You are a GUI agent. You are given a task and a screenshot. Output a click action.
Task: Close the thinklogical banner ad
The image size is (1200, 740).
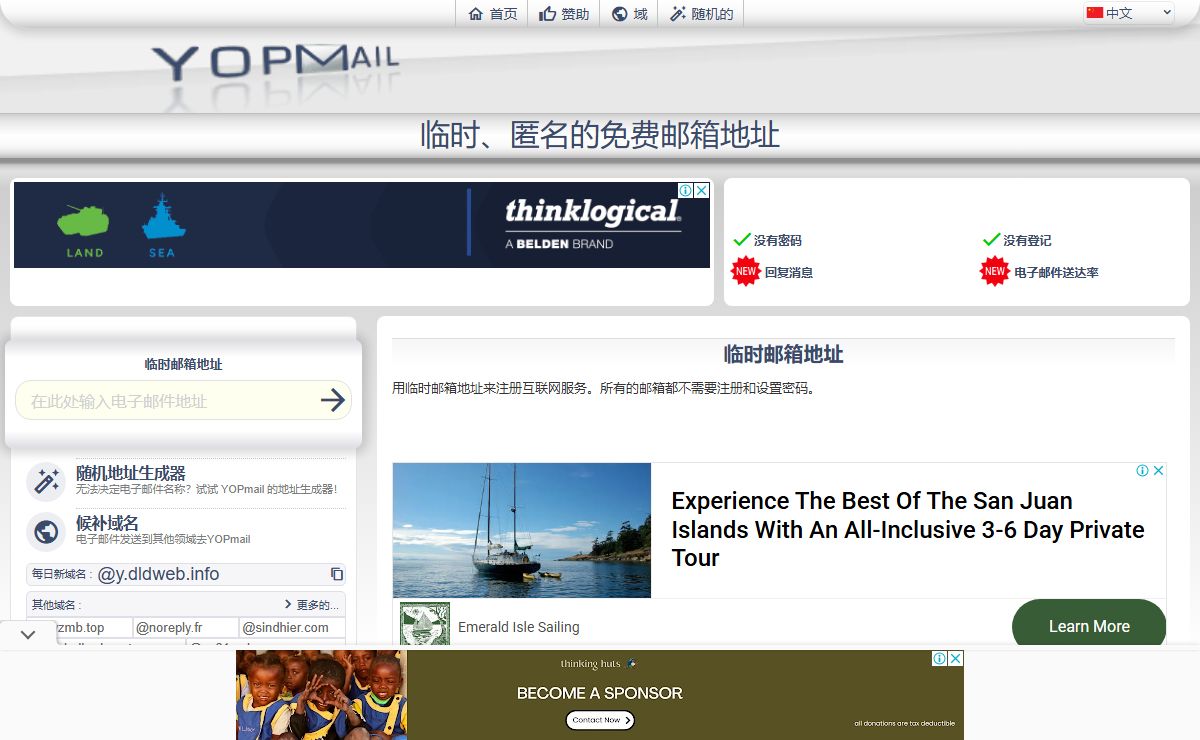click(x=702, y=190)
